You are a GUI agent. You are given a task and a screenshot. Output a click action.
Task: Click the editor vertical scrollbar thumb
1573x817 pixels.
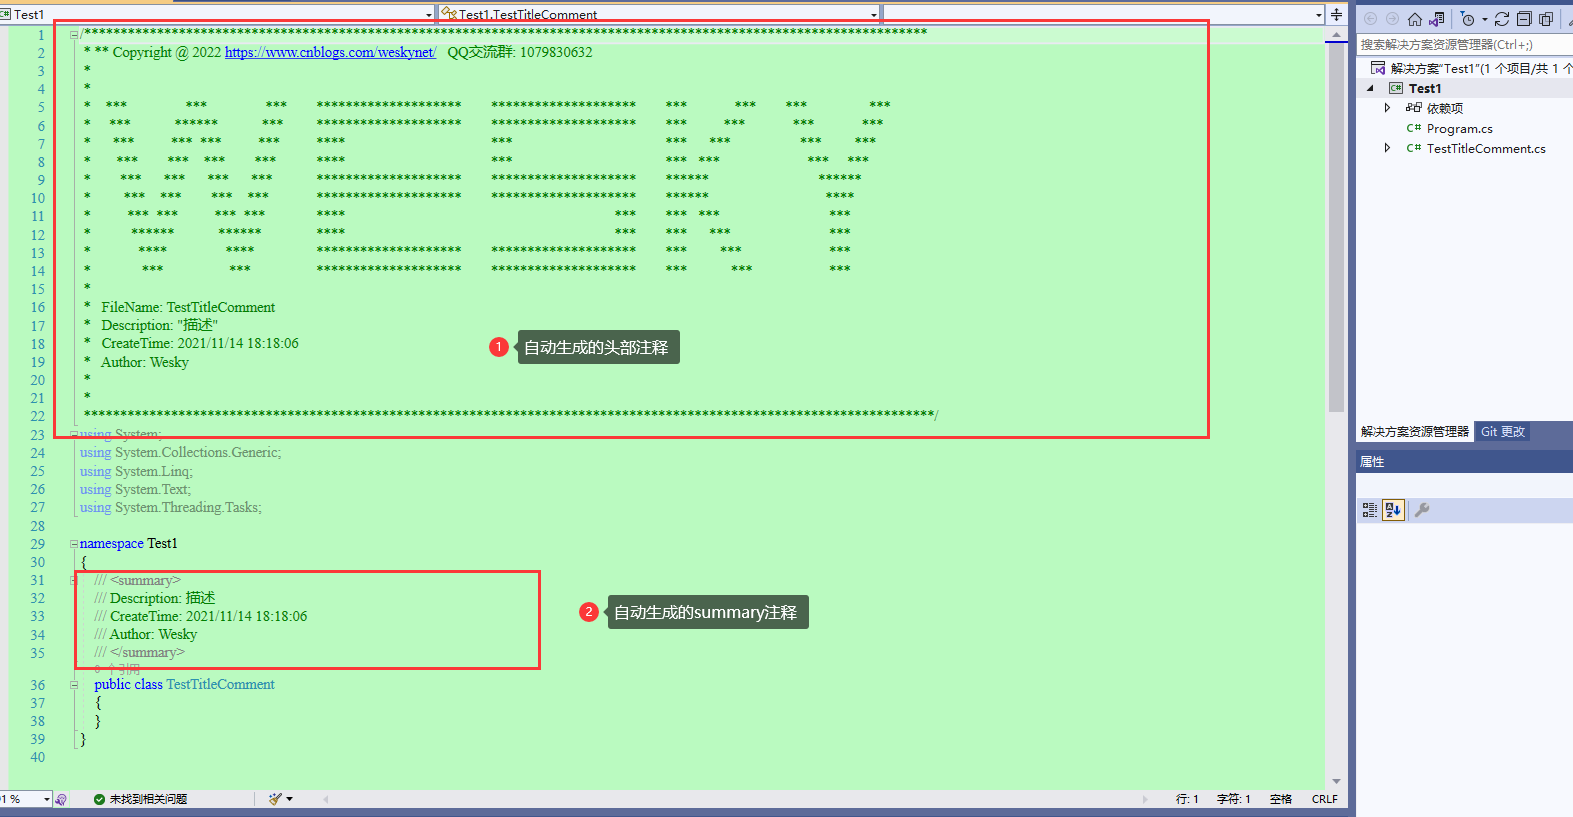[x=1336, y=228]
